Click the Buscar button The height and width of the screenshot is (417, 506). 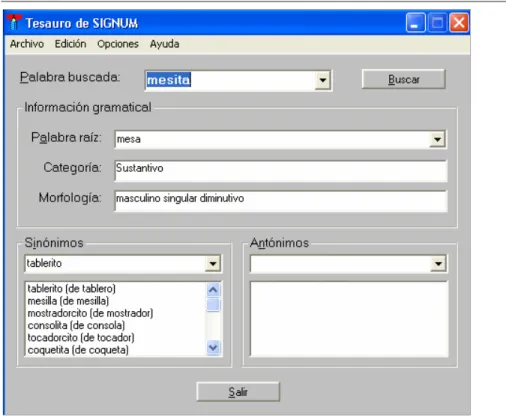pyautogui.click(x=403, y=79)
